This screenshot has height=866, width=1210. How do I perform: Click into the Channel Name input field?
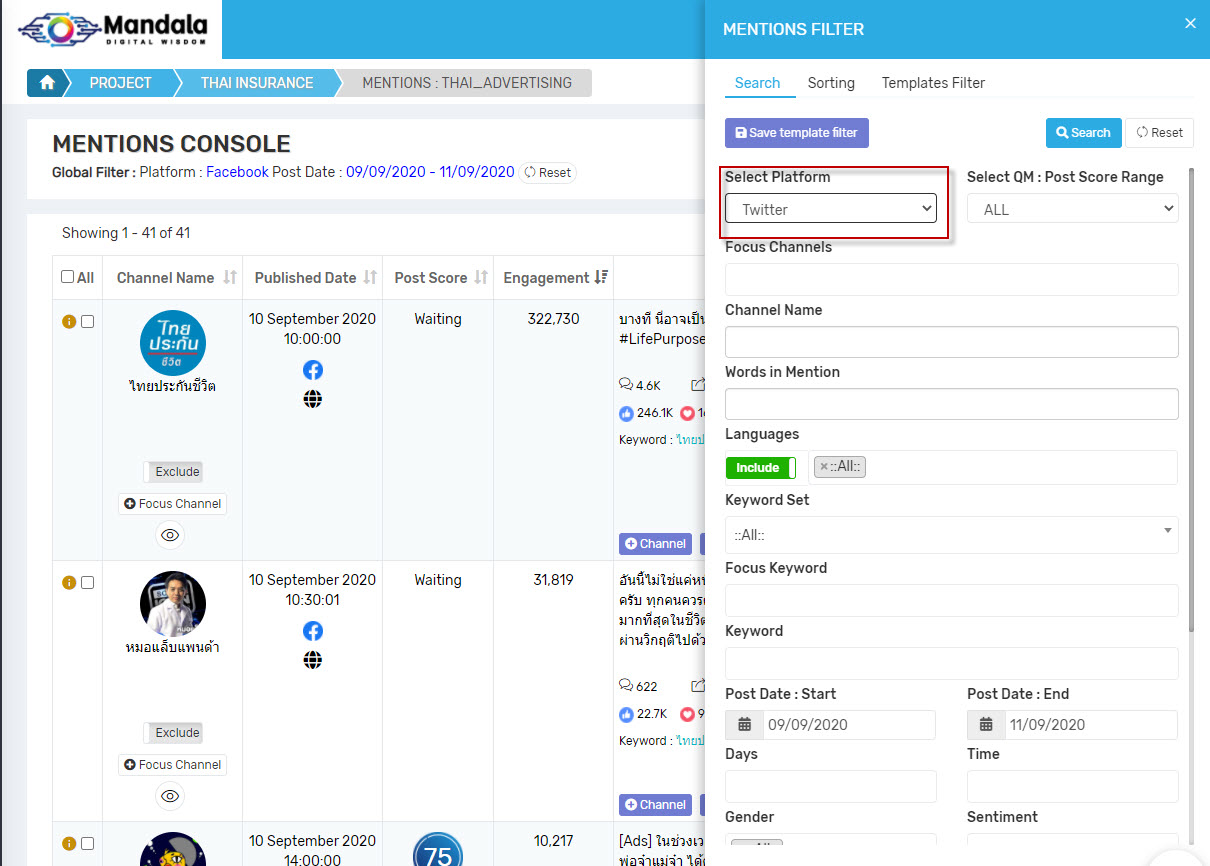[x=951, y=342]
